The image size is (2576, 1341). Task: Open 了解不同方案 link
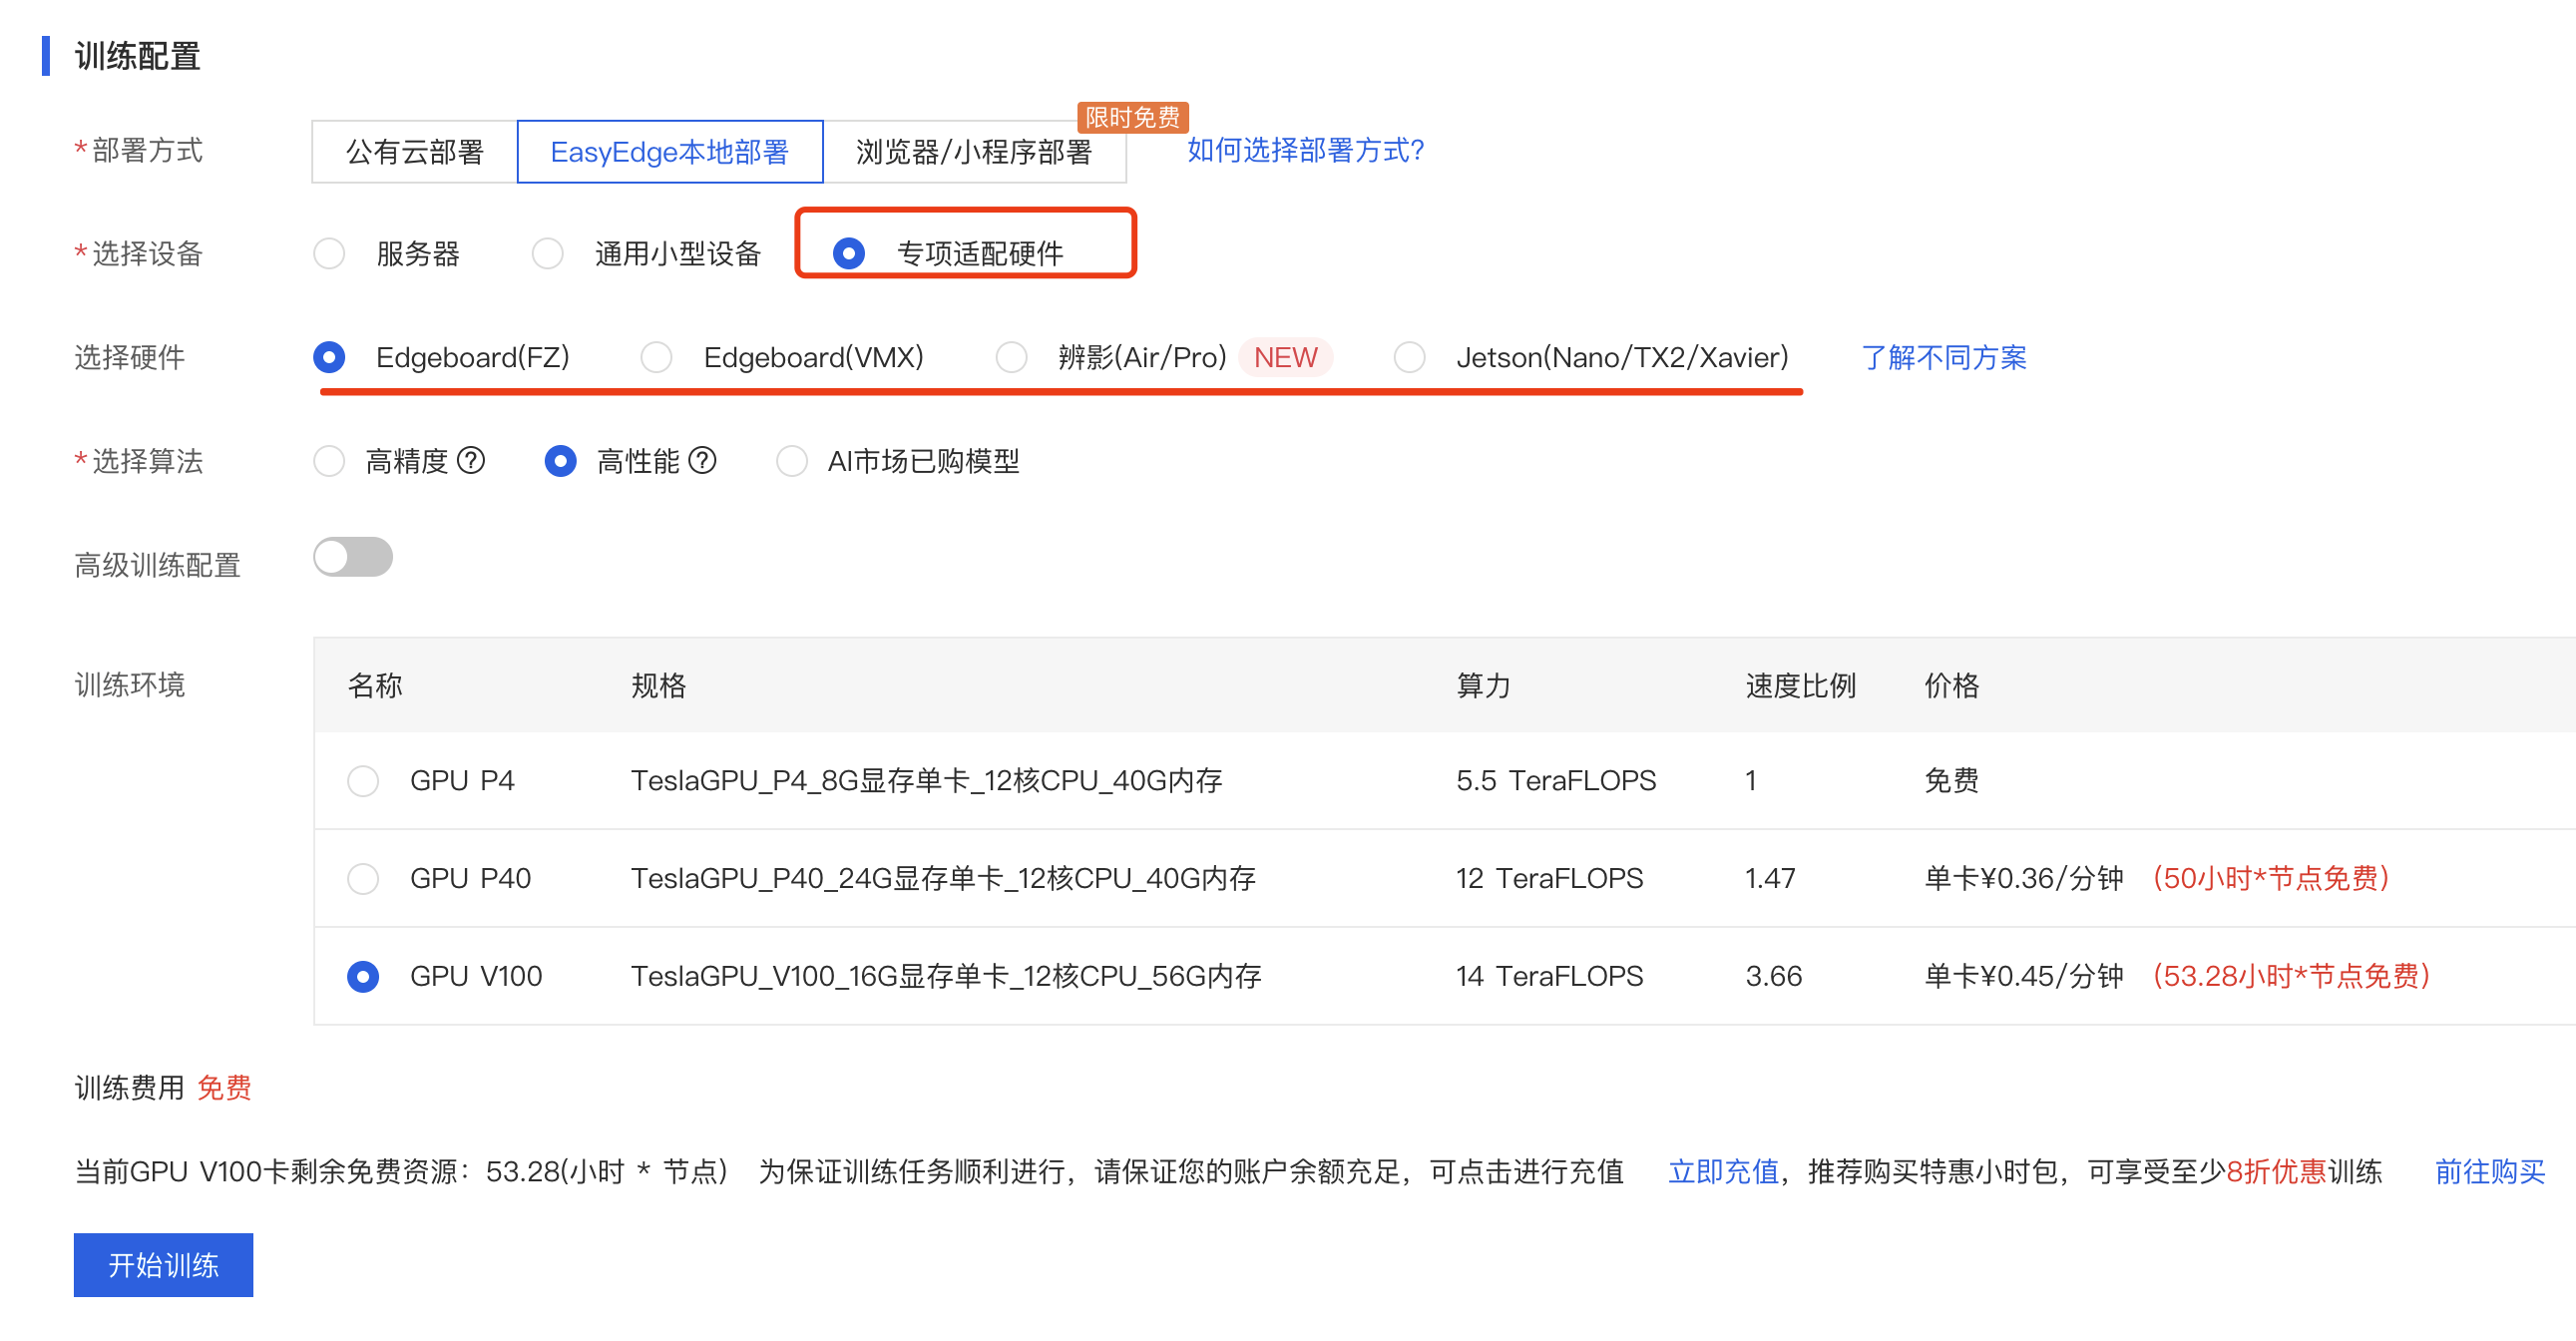[1943, 357]
